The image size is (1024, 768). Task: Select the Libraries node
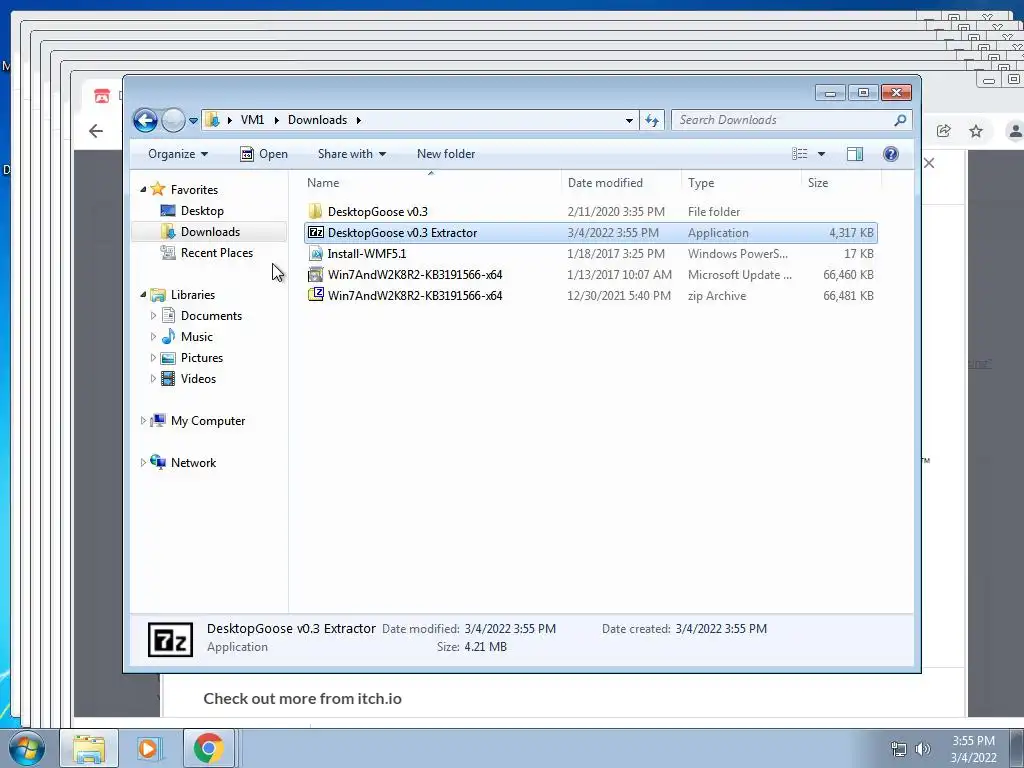point(193,295)
